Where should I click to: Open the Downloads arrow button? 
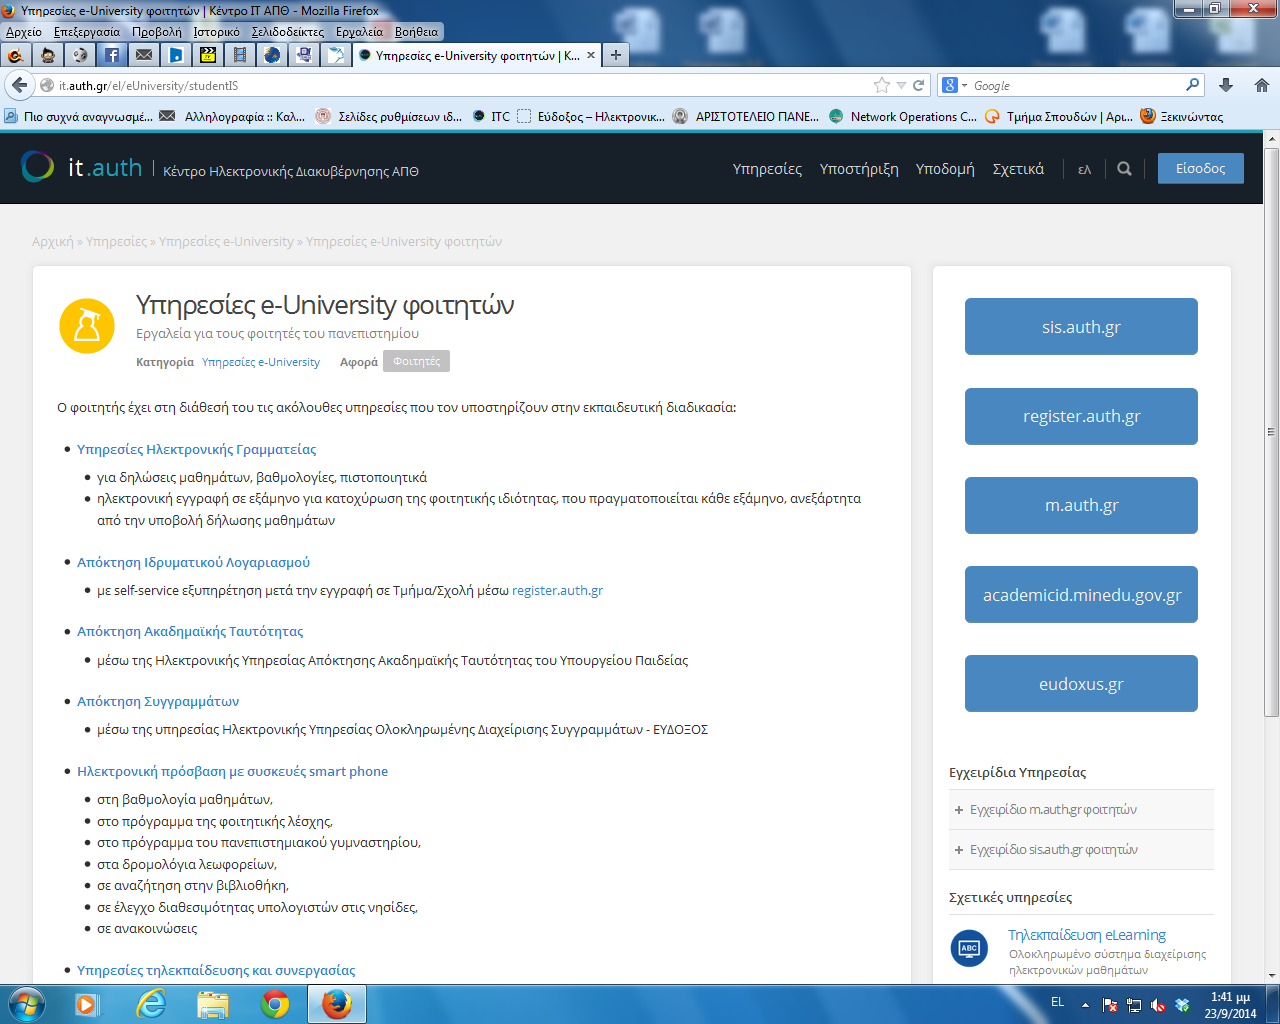(x=1226, y=85)
